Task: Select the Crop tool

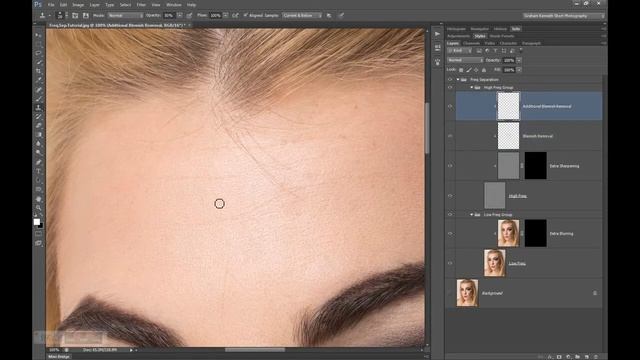Action: point(38,71)
